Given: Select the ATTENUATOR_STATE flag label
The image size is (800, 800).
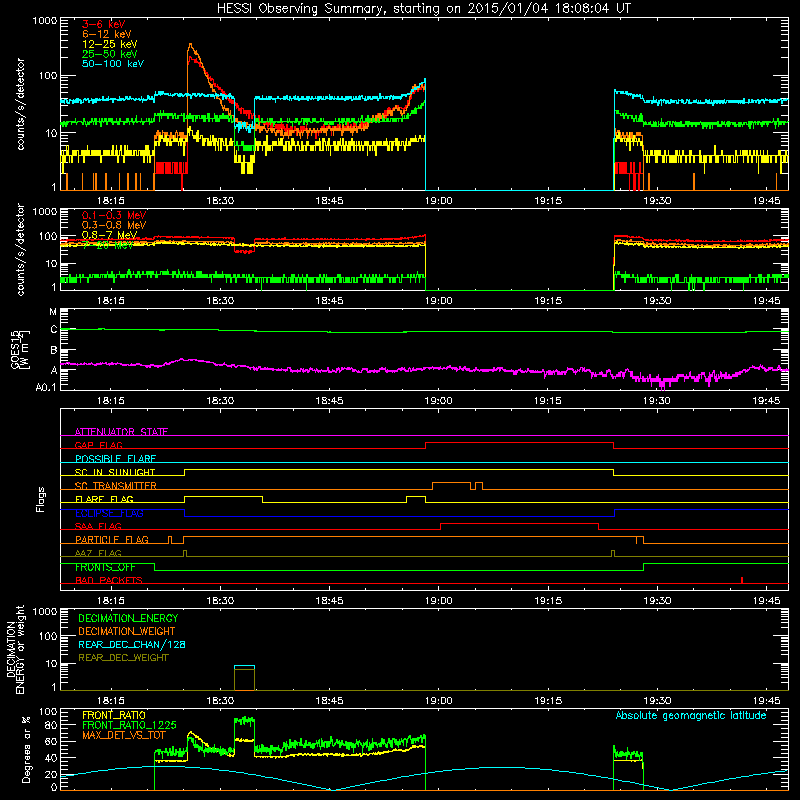Looking at the screenshot, I should (x=121, y=432).
